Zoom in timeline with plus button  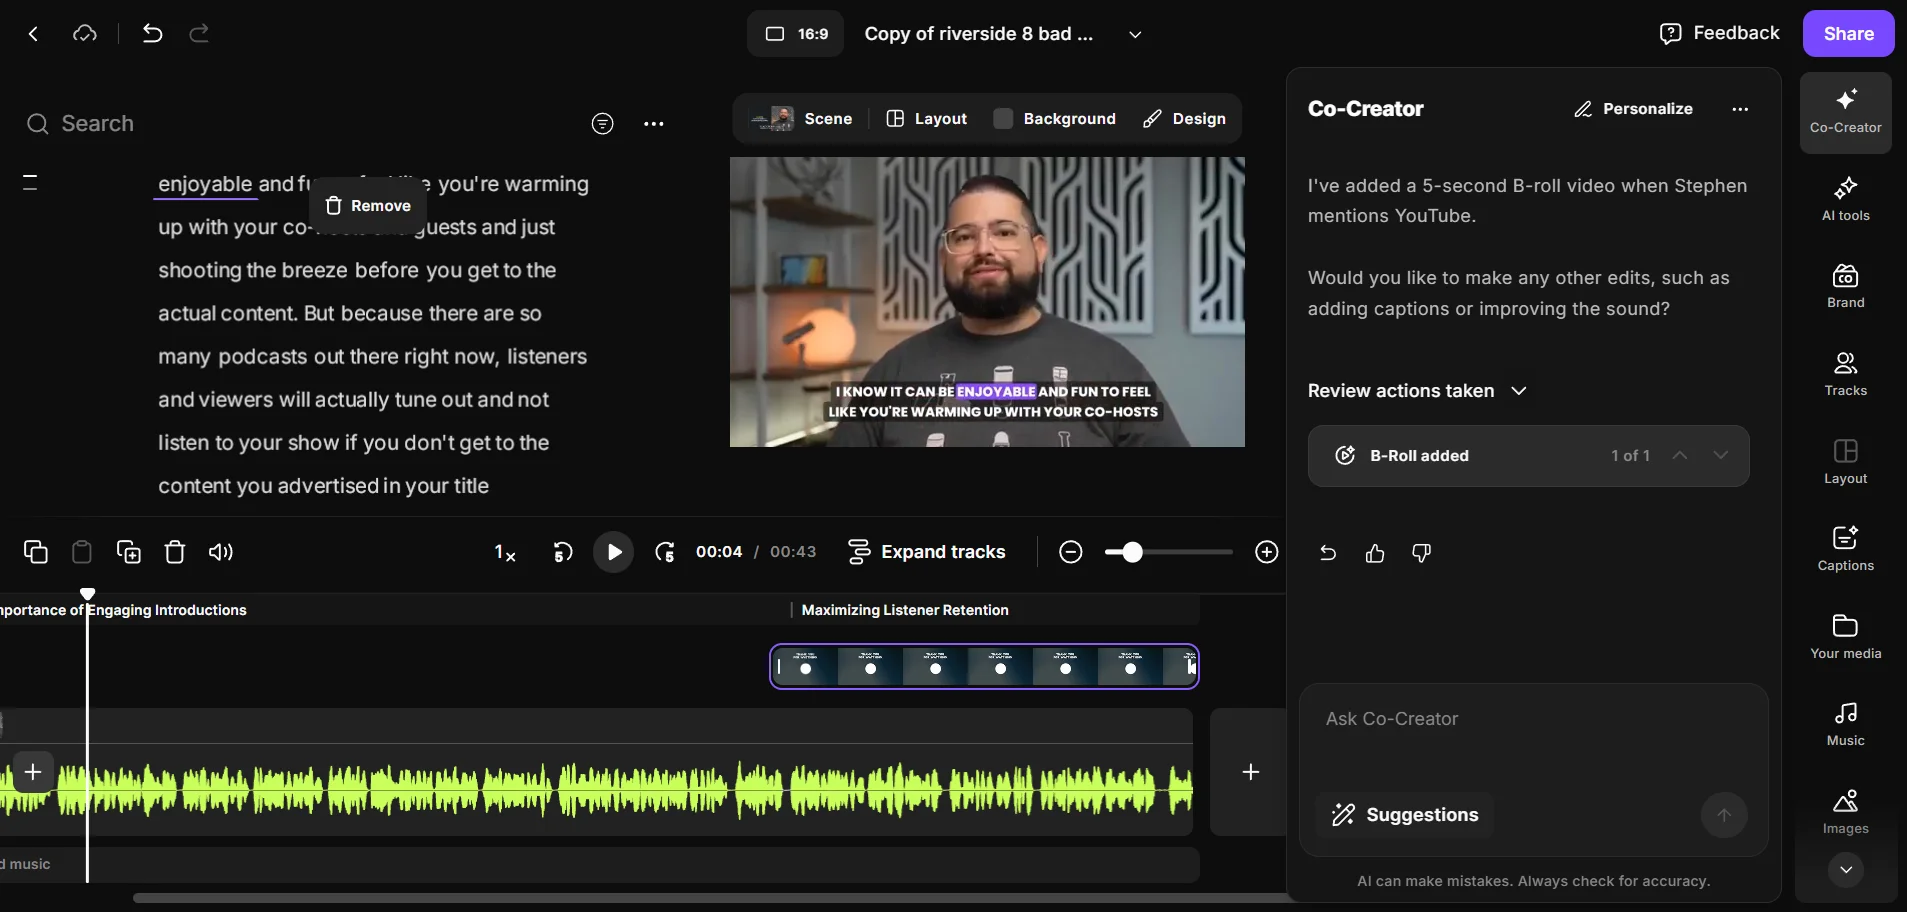pos(1267,552)
